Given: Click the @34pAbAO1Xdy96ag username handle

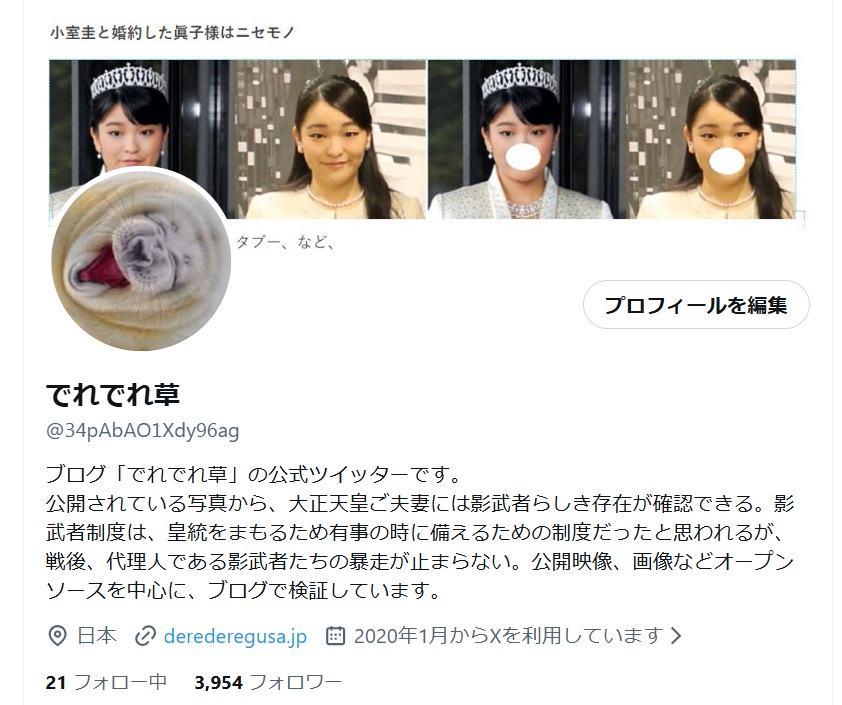Looking at the screenshot, I should 142,431.
